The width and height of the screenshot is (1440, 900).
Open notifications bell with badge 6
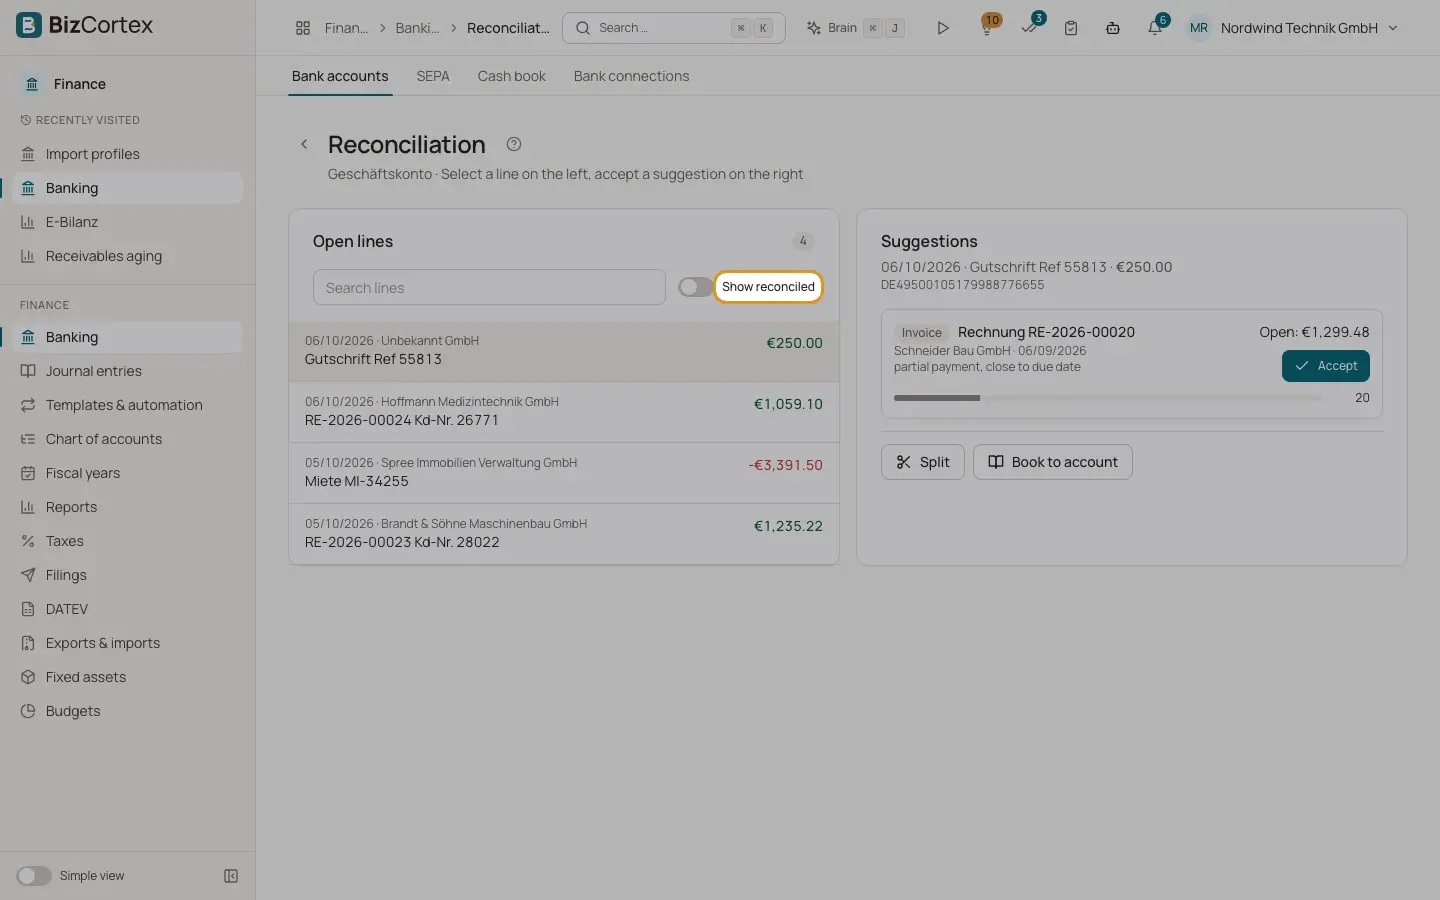click(1156, 27)
